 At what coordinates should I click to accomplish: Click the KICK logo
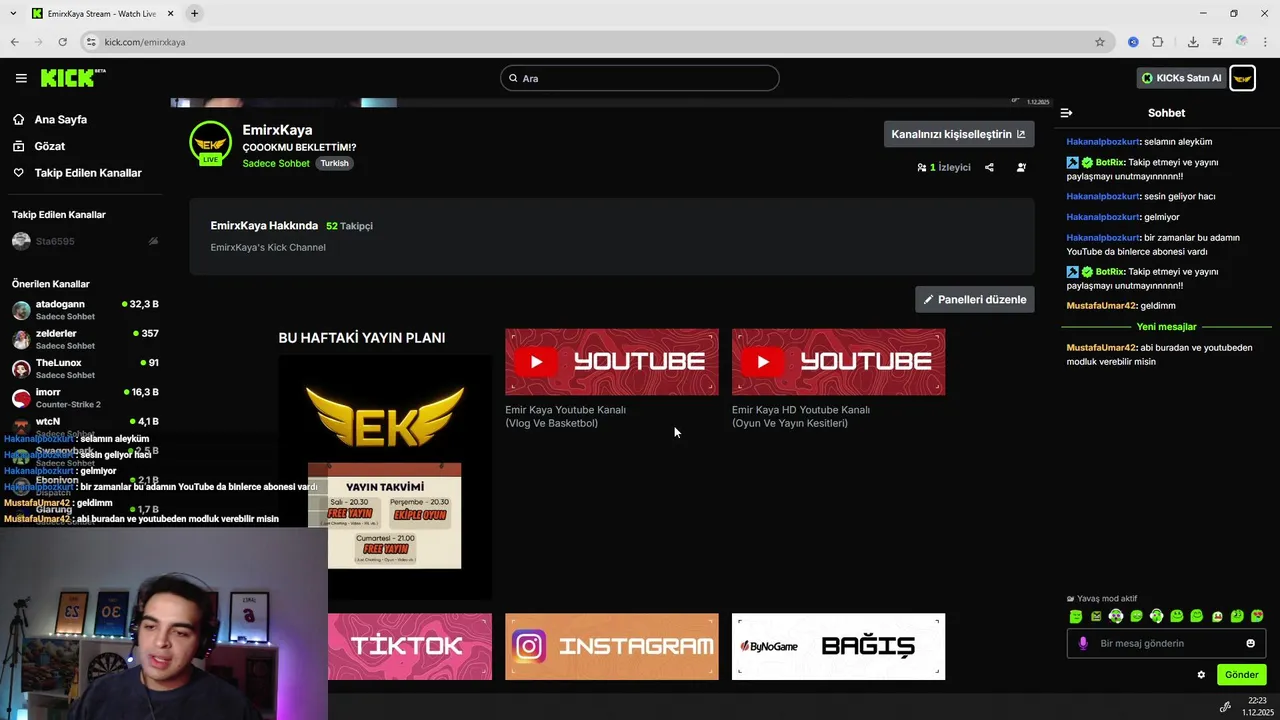[x=73, y=78]
